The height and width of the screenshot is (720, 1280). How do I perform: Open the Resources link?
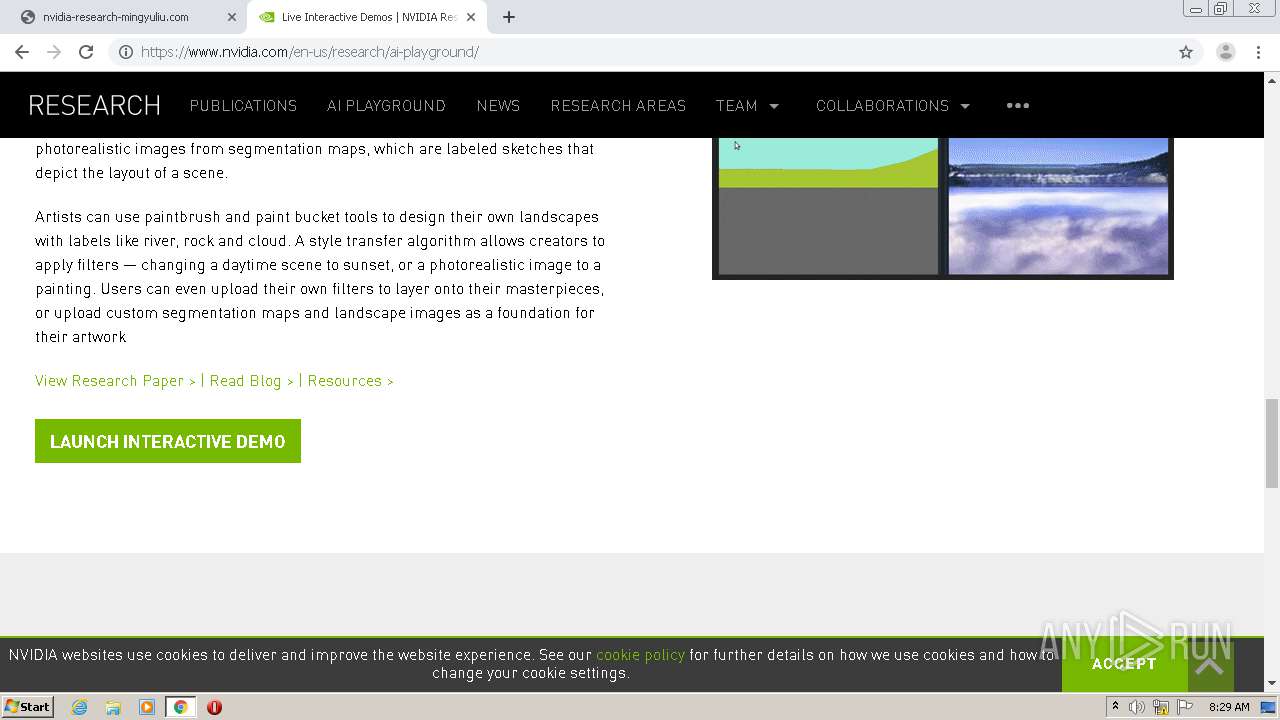350,381
